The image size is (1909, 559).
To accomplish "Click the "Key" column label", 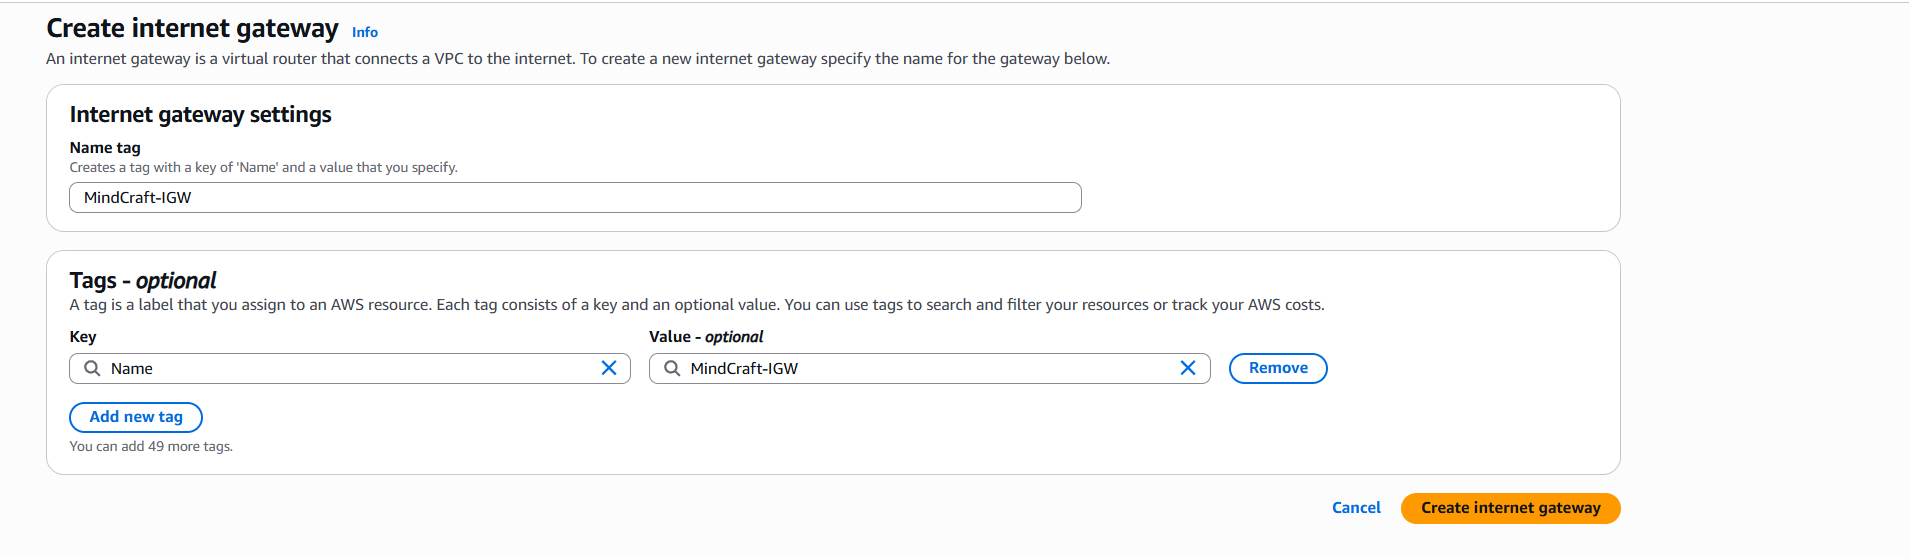I will coord(83,337).
